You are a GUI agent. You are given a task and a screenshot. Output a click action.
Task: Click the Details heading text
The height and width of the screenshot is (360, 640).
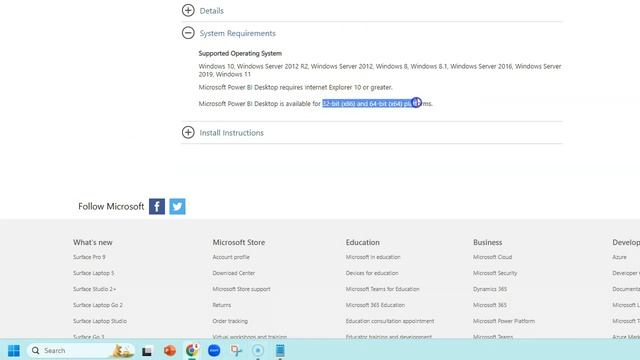pyautogui.click(x=211, y=11)
